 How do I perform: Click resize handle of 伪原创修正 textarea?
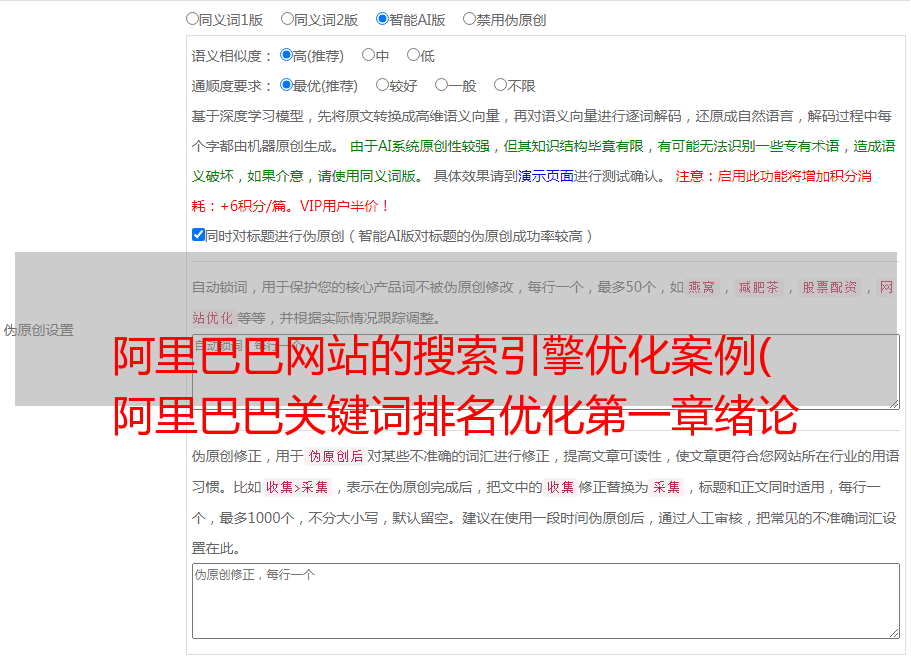tap(894, 633)
